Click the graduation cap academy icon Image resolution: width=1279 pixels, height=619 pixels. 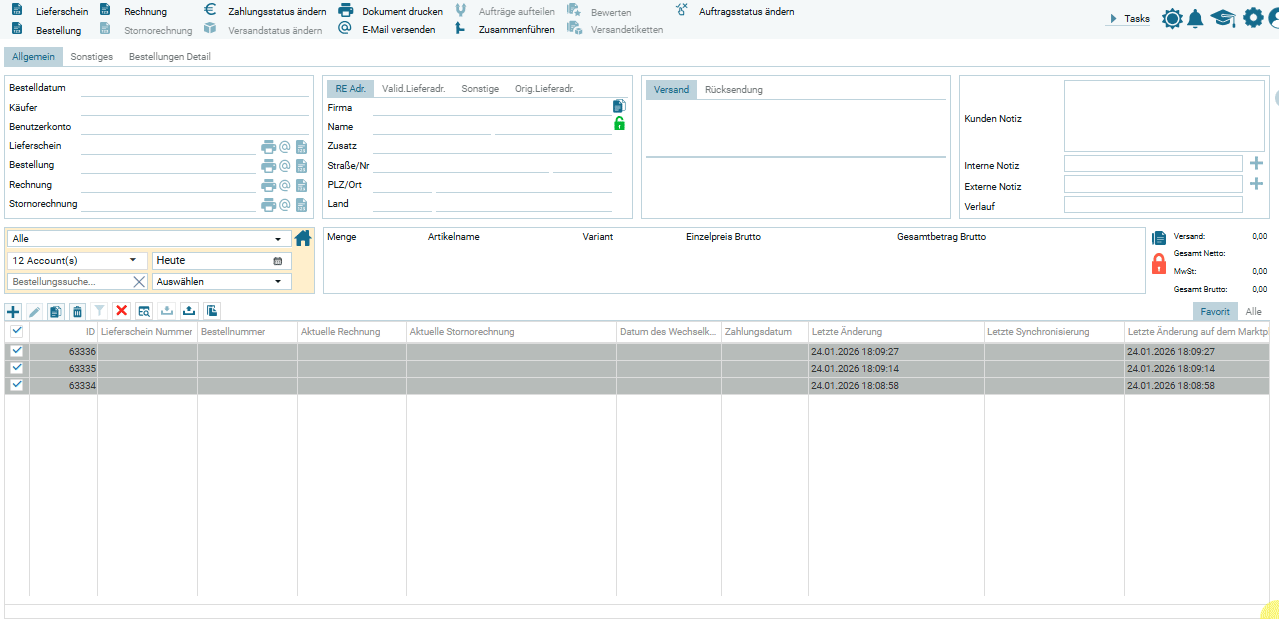pos(1223,18)
